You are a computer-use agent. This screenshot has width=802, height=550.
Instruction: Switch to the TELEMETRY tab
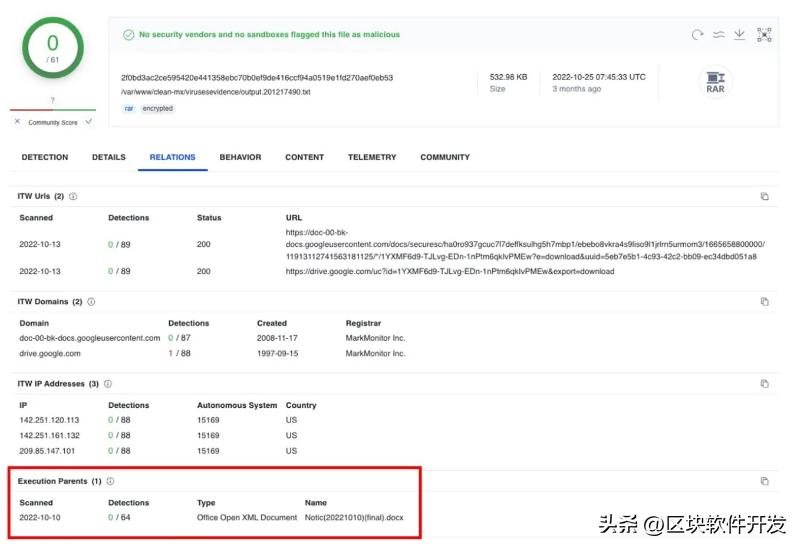[372, 157]
